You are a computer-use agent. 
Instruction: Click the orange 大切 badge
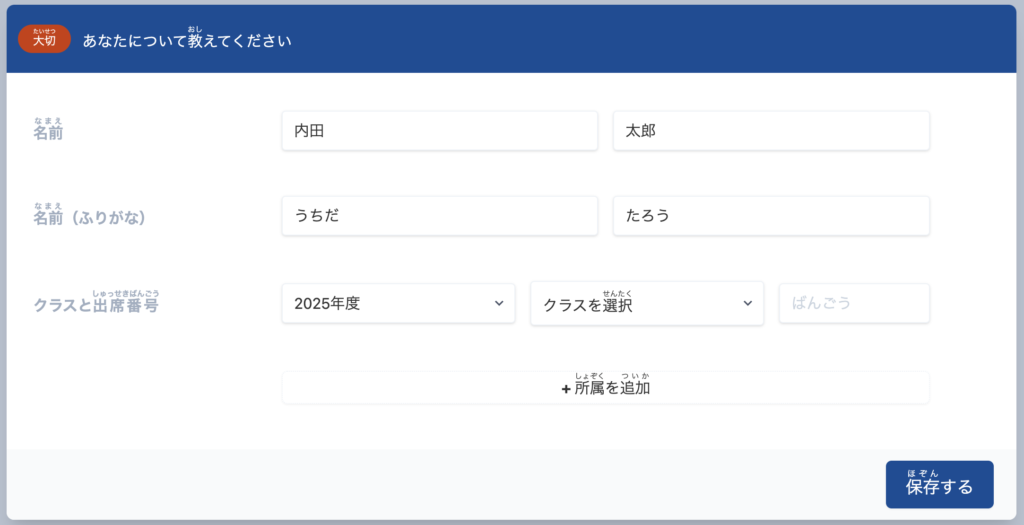pos(44,40)
